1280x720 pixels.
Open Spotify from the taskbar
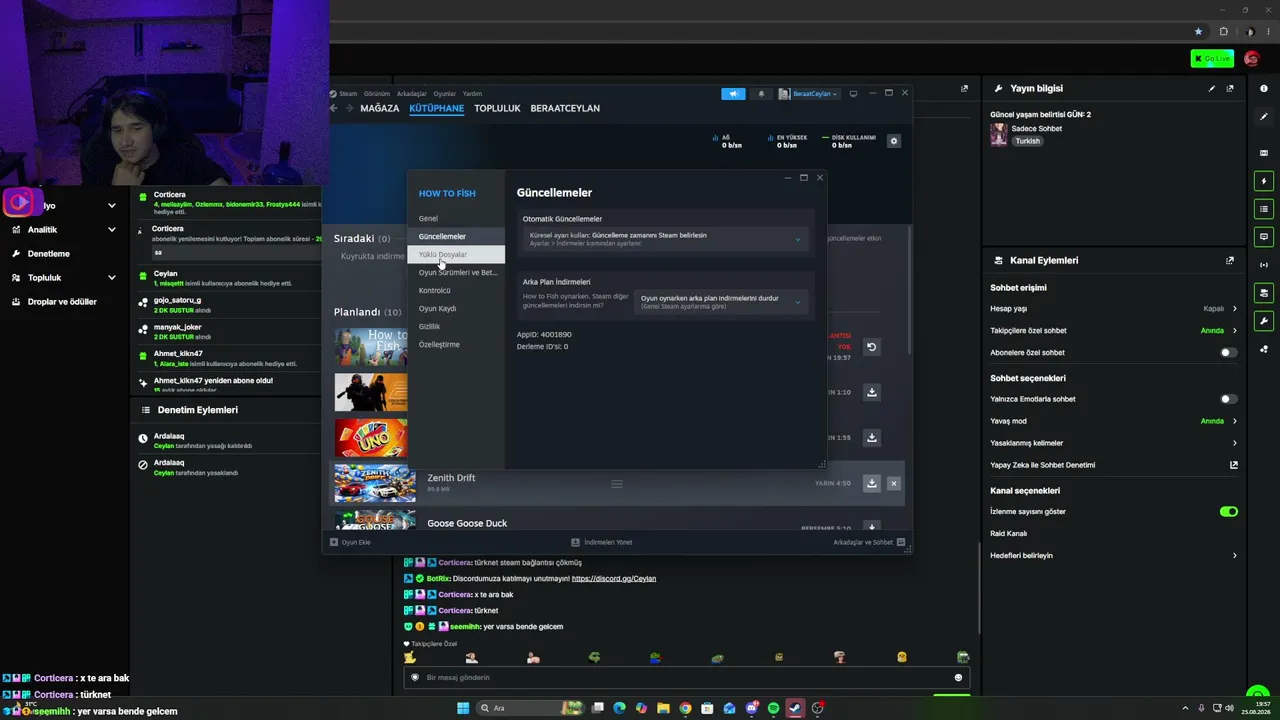click(x=773, y=708)
